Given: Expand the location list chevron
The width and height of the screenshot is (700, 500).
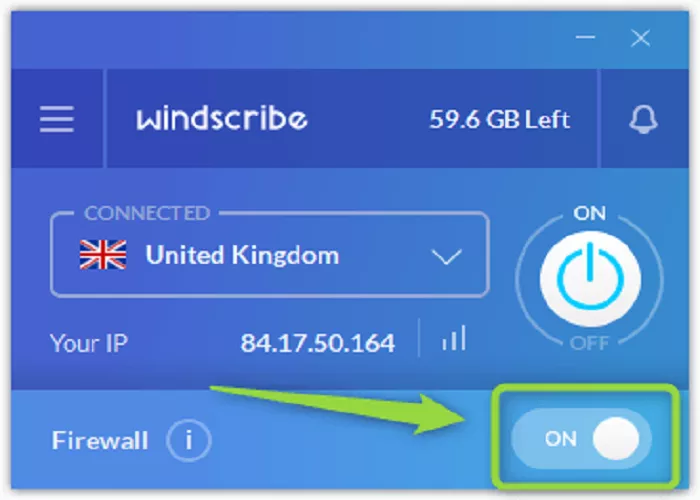Looking at the screenshot, I should click(x=446, y=257).
